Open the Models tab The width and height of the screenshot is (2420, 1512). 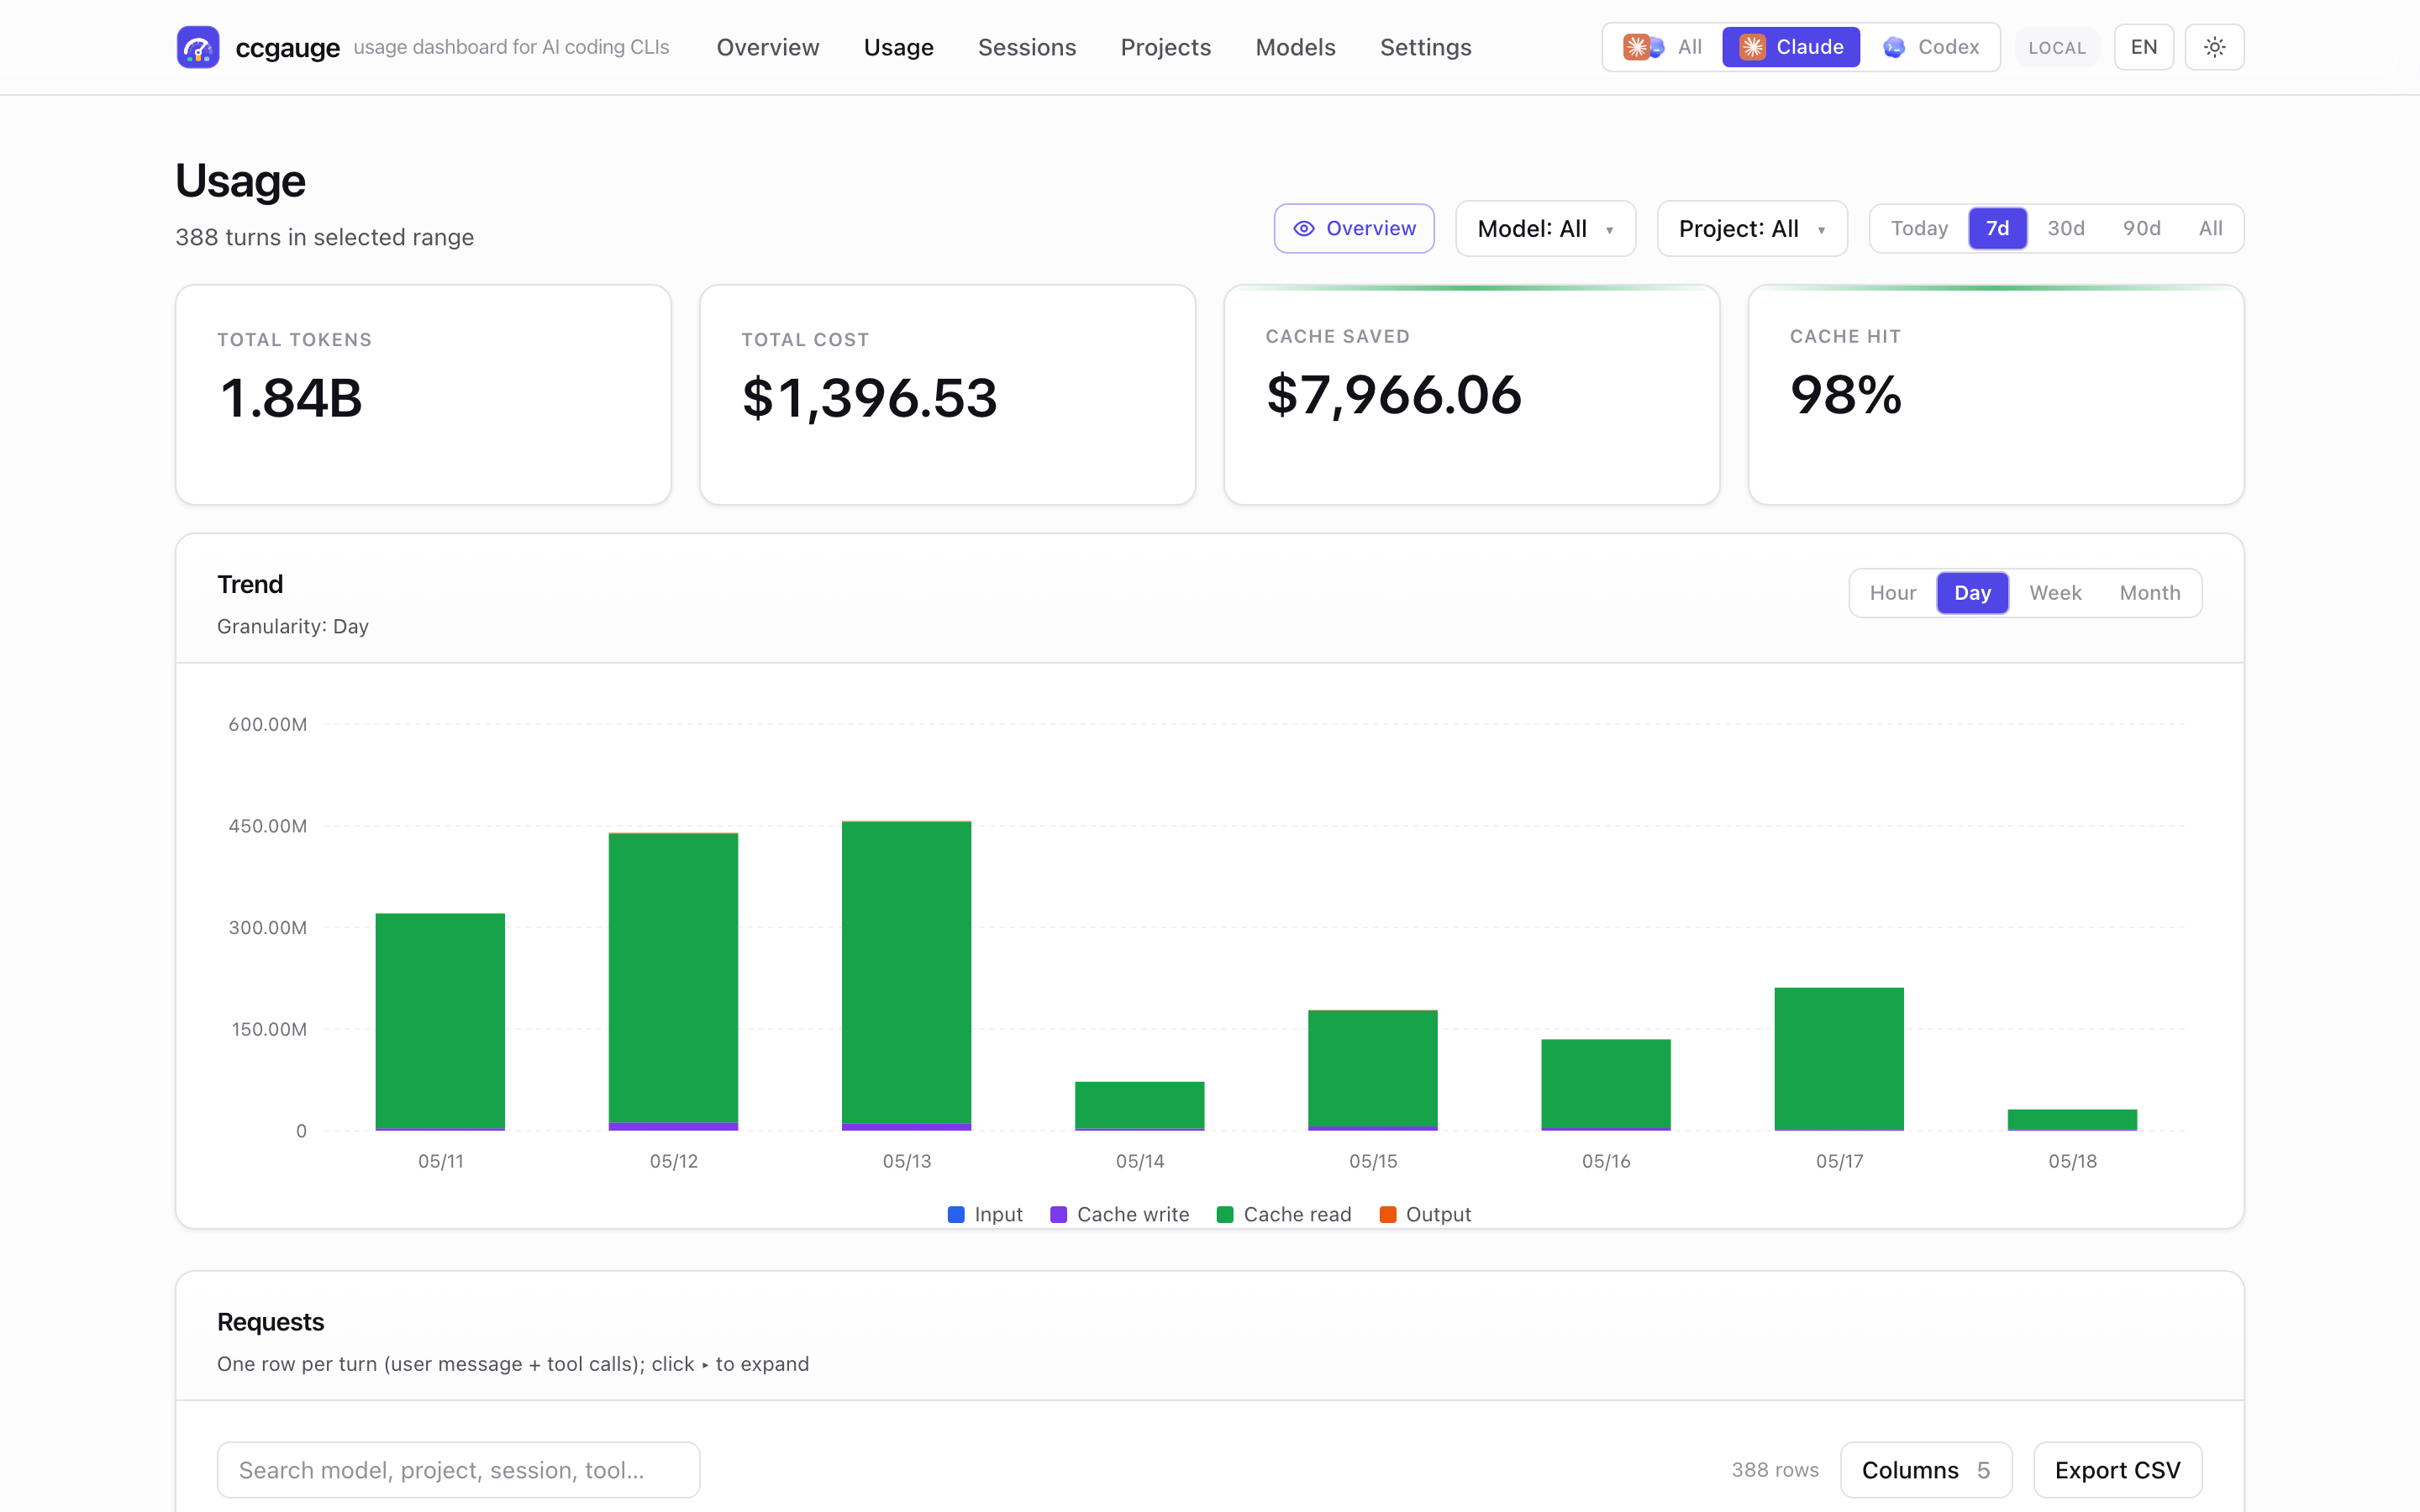point(1295,47)
